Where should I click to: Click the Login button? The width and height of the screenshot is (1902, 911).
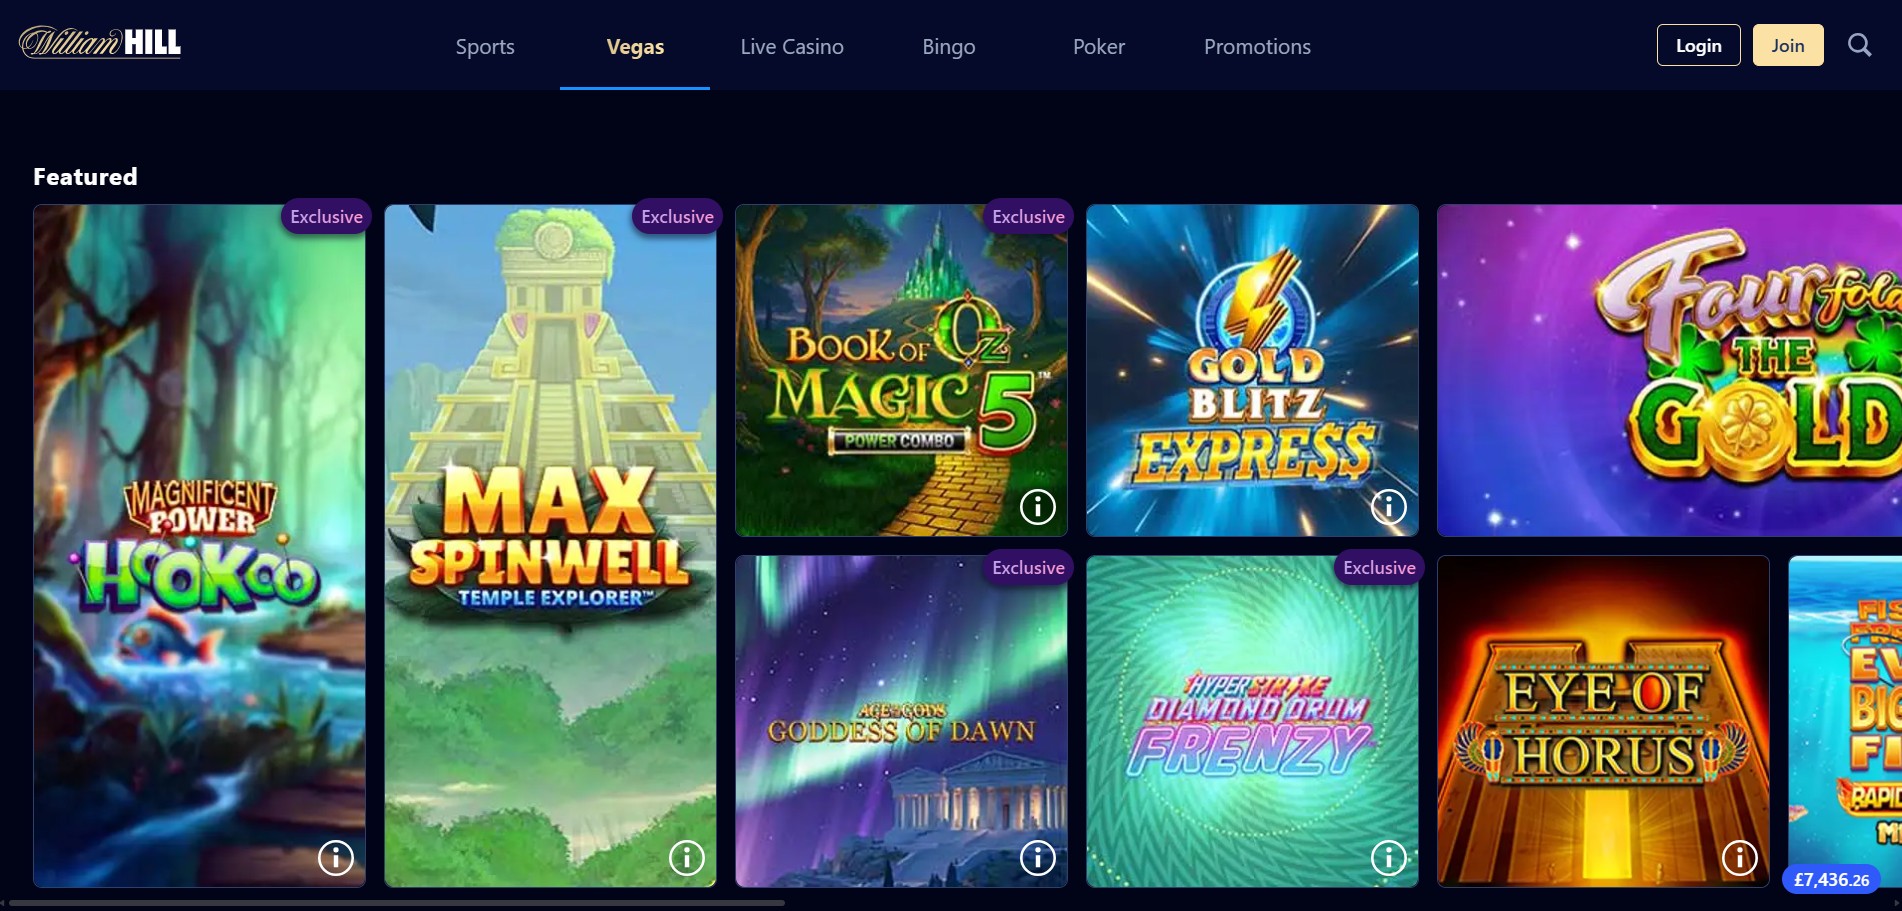point(1698,45)
